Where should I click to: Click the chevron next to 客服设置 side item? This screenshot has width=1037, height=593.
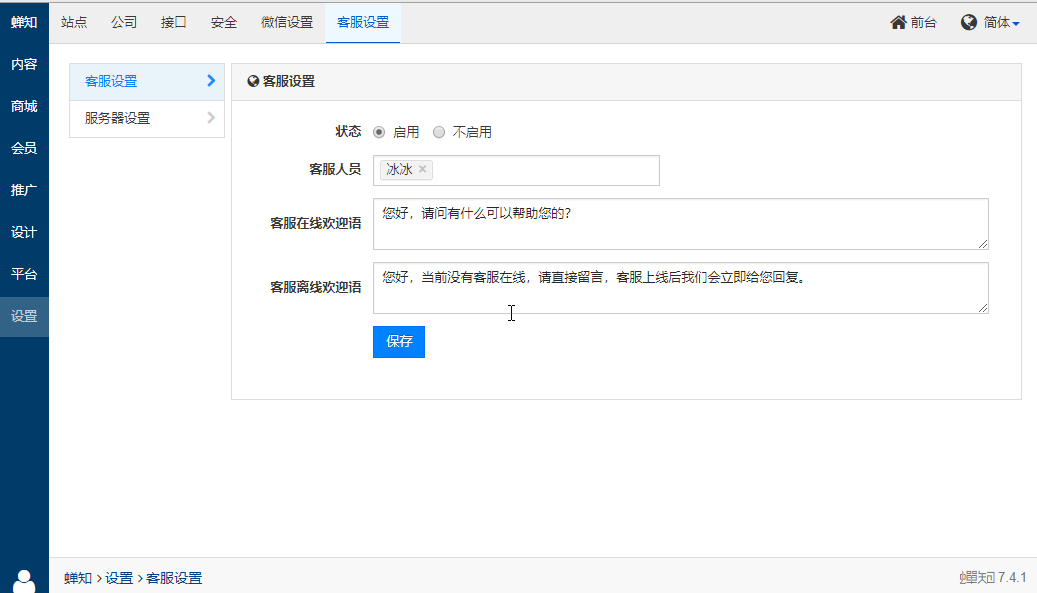click(x=211, y=81)
